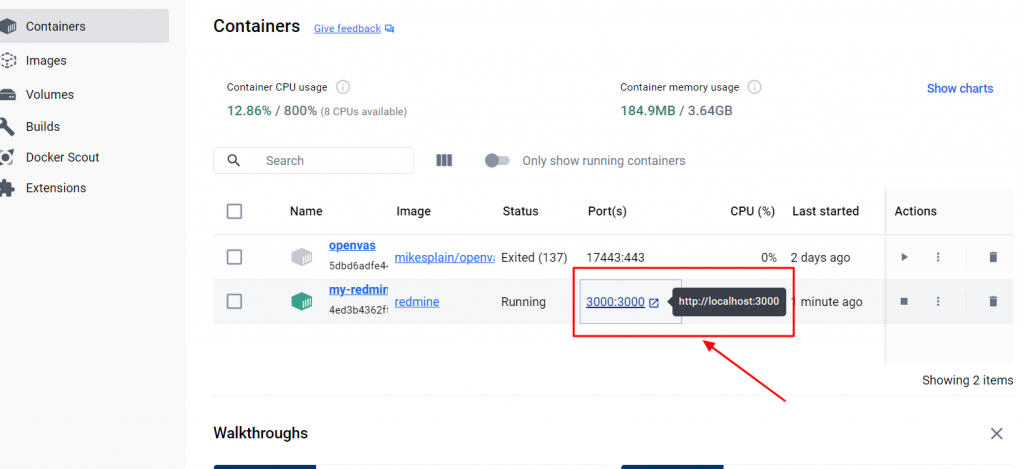
Task: Click Show charts link
Action: tap(960, 88)
